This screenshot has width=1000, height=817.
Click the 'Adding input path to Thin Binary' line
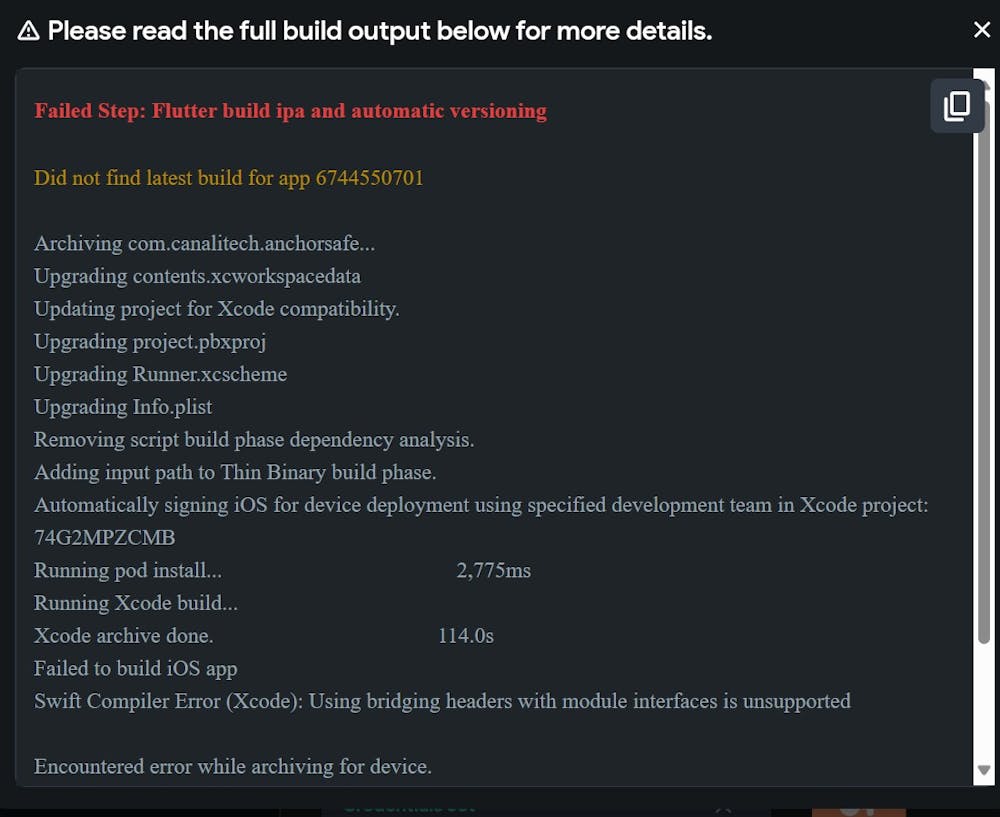[x=235, y=472]
